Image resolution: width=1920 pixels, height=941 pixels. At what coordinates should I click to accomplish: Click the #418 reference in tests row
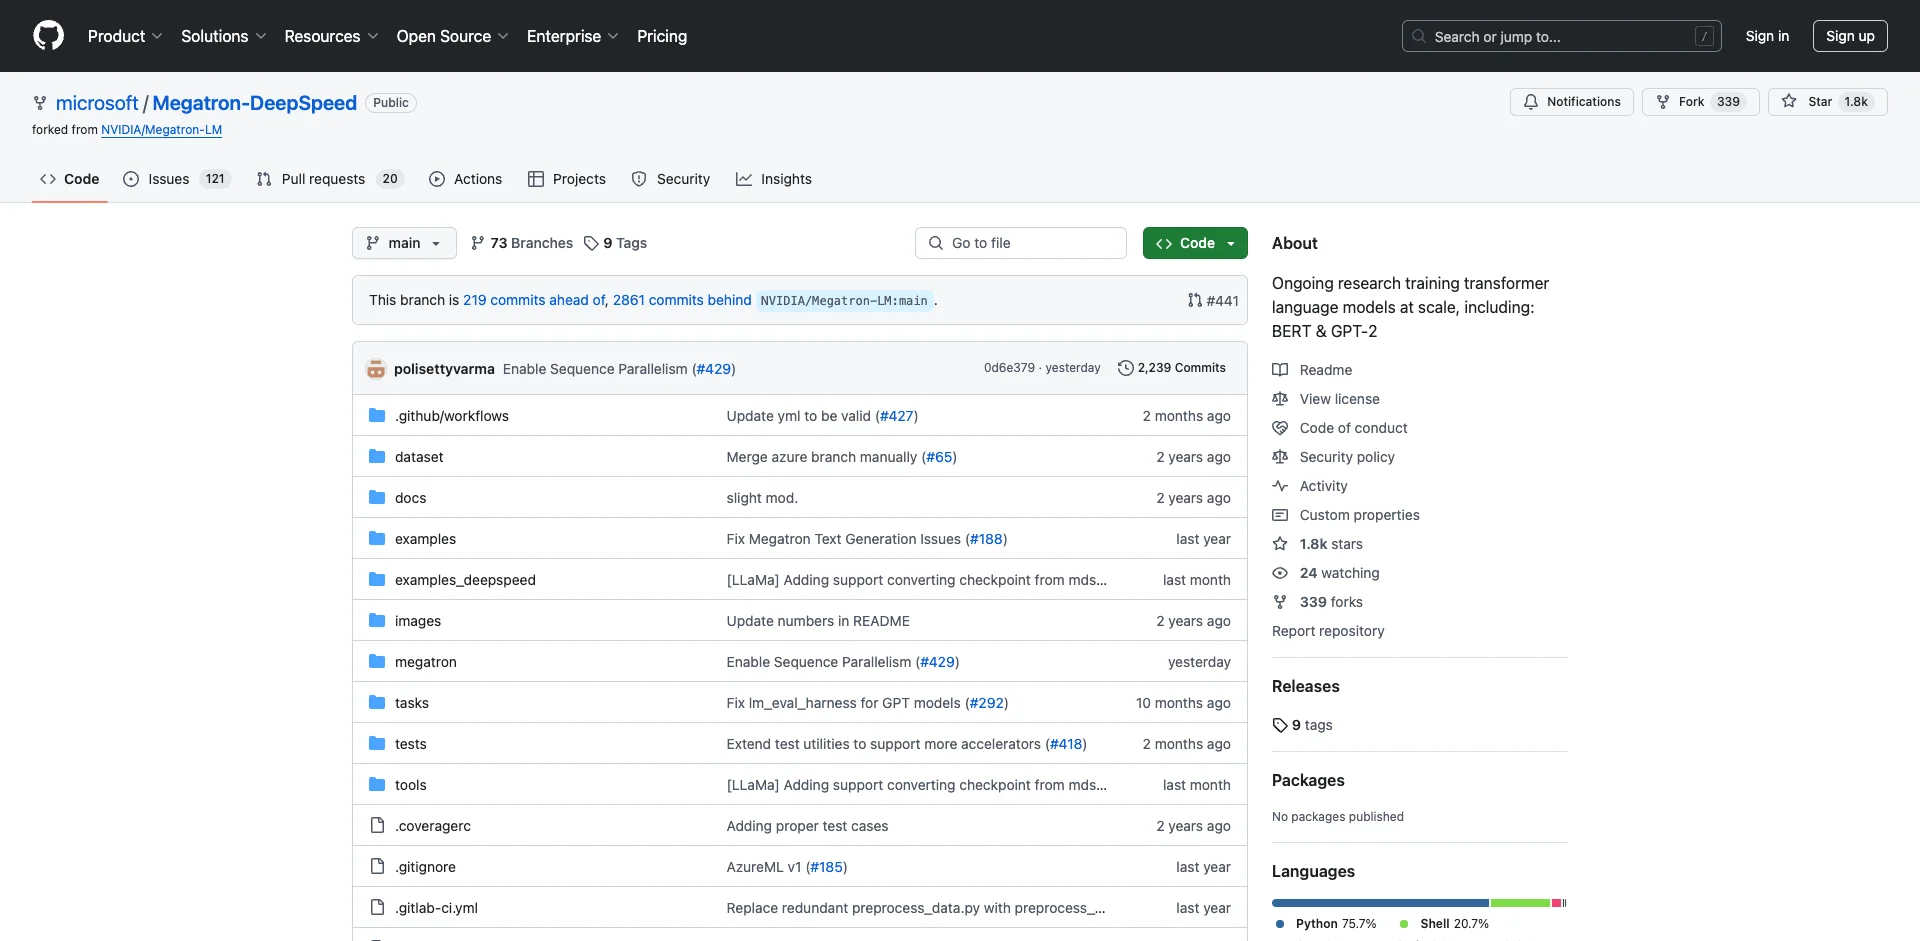1066,744
